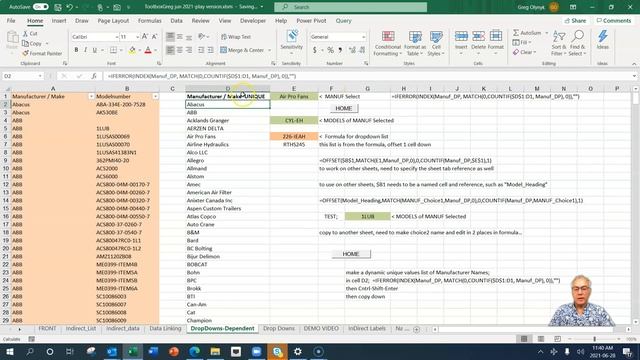
Task: Click the Comments button
Action: 614,20
